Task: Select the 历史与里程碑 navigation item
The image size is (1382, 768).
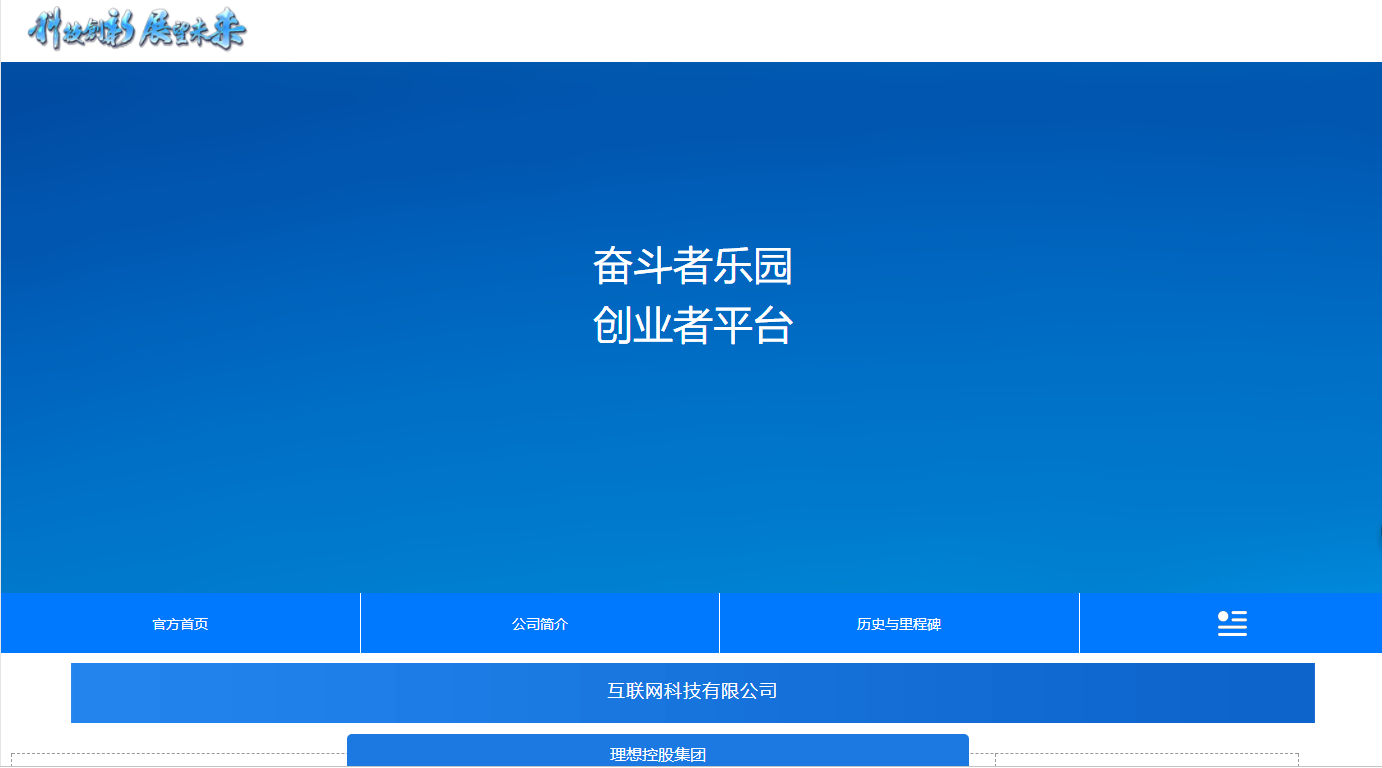Action: (899, 624)
